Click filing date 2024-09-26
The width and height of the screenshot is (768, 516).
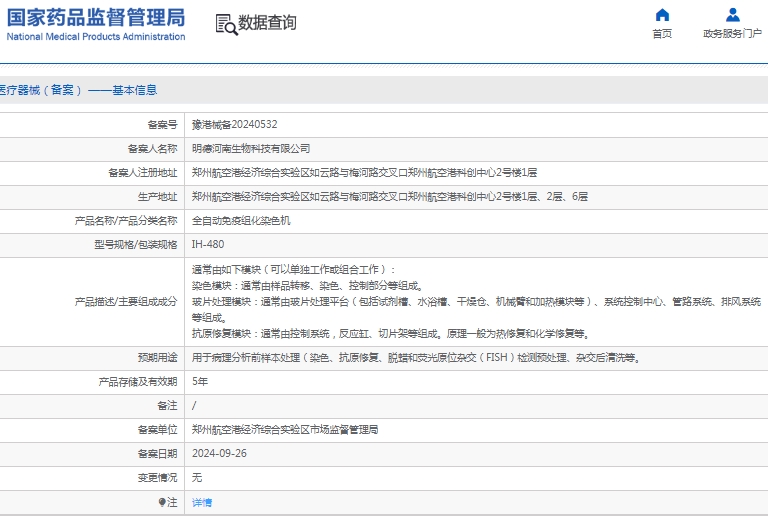coord(219,454)
